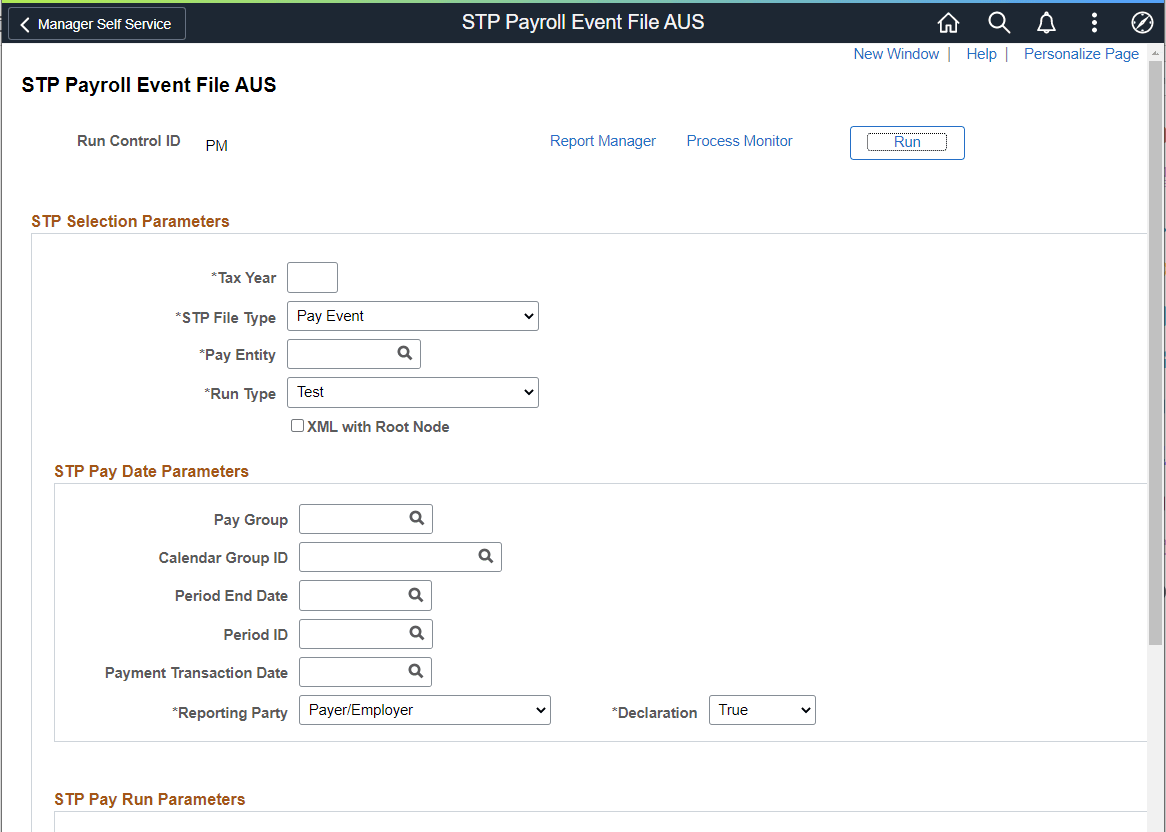
Task: Check Notifications via the bell icon
Action: [1046, 22]
